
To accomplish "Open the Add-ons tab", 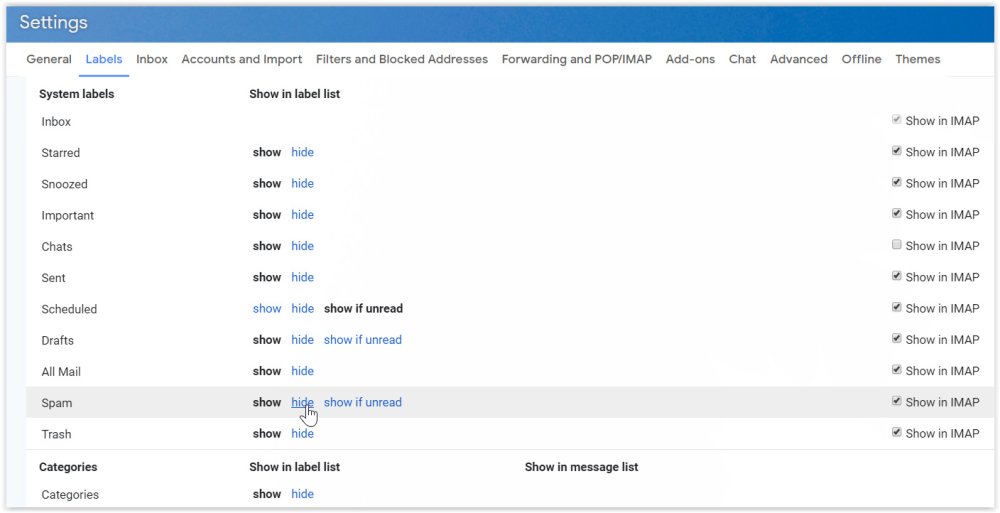I will [690, 59].
